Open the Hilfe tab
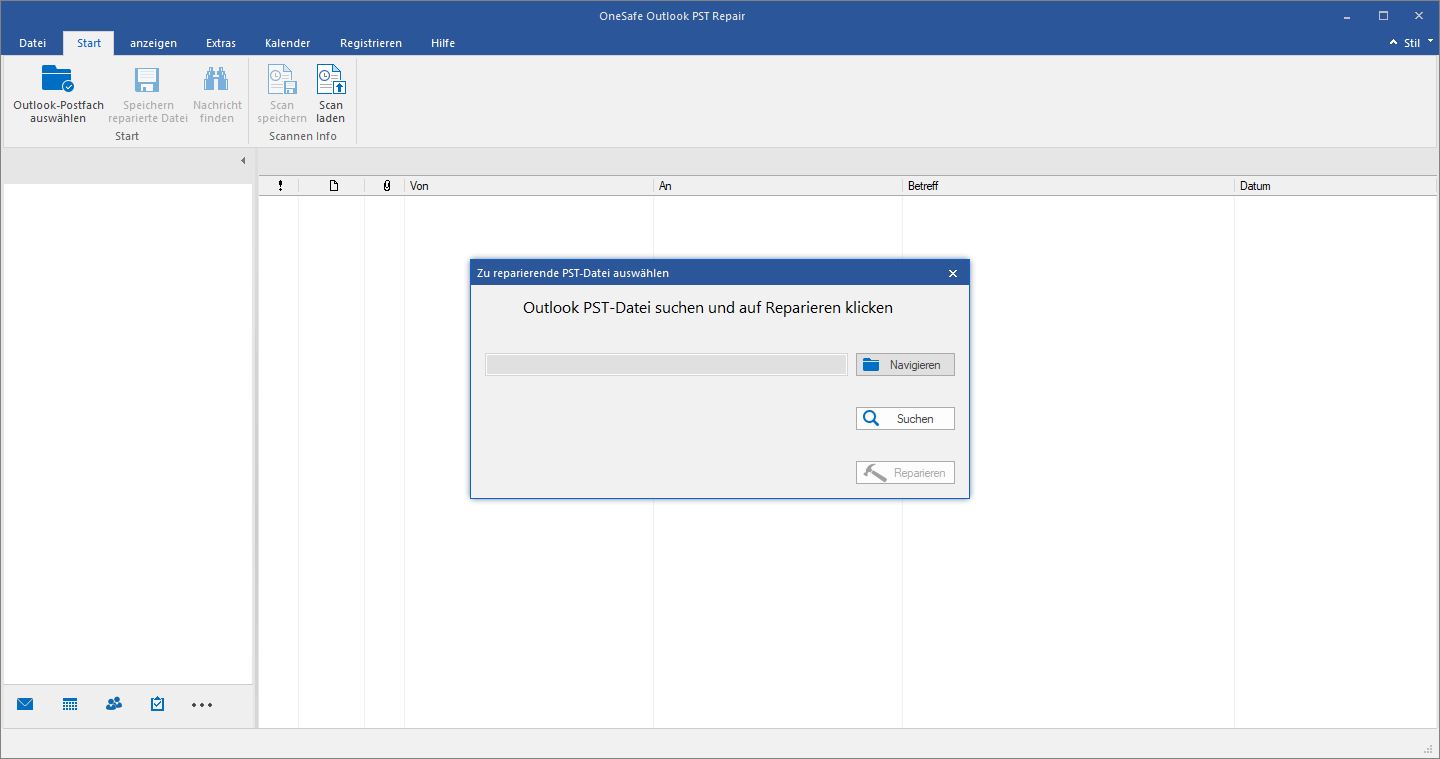 (442, 43)
